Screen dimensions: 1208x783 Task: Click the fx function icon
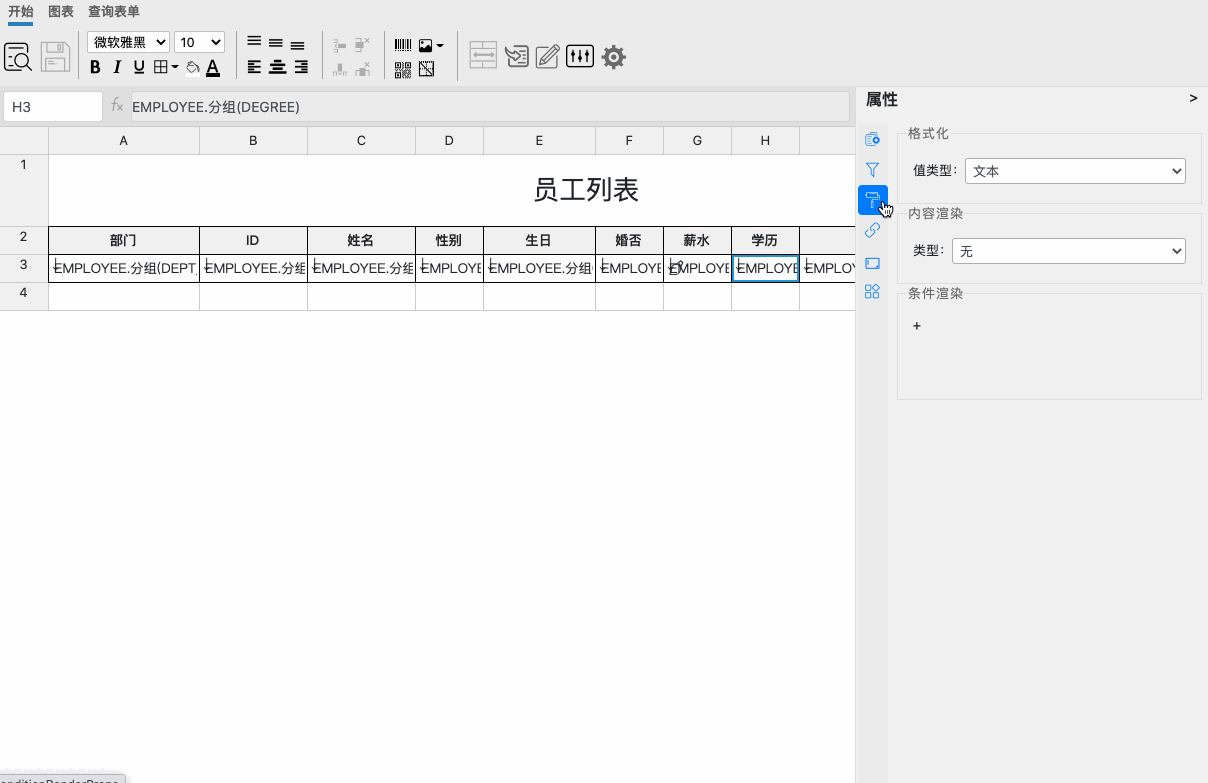[117, 106]
